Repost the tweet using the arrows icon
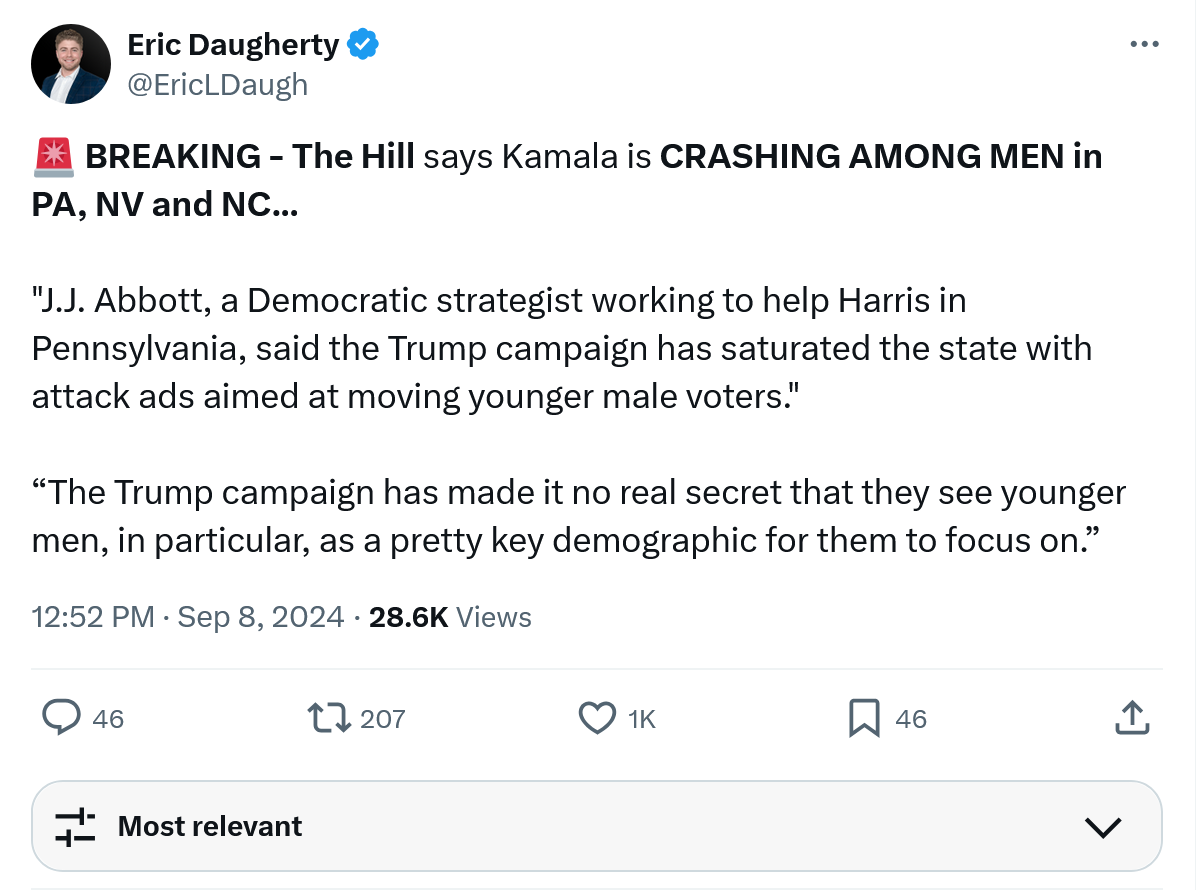Image resolution: width=1196 pixels, height=890 pixels. pos(328,717)
